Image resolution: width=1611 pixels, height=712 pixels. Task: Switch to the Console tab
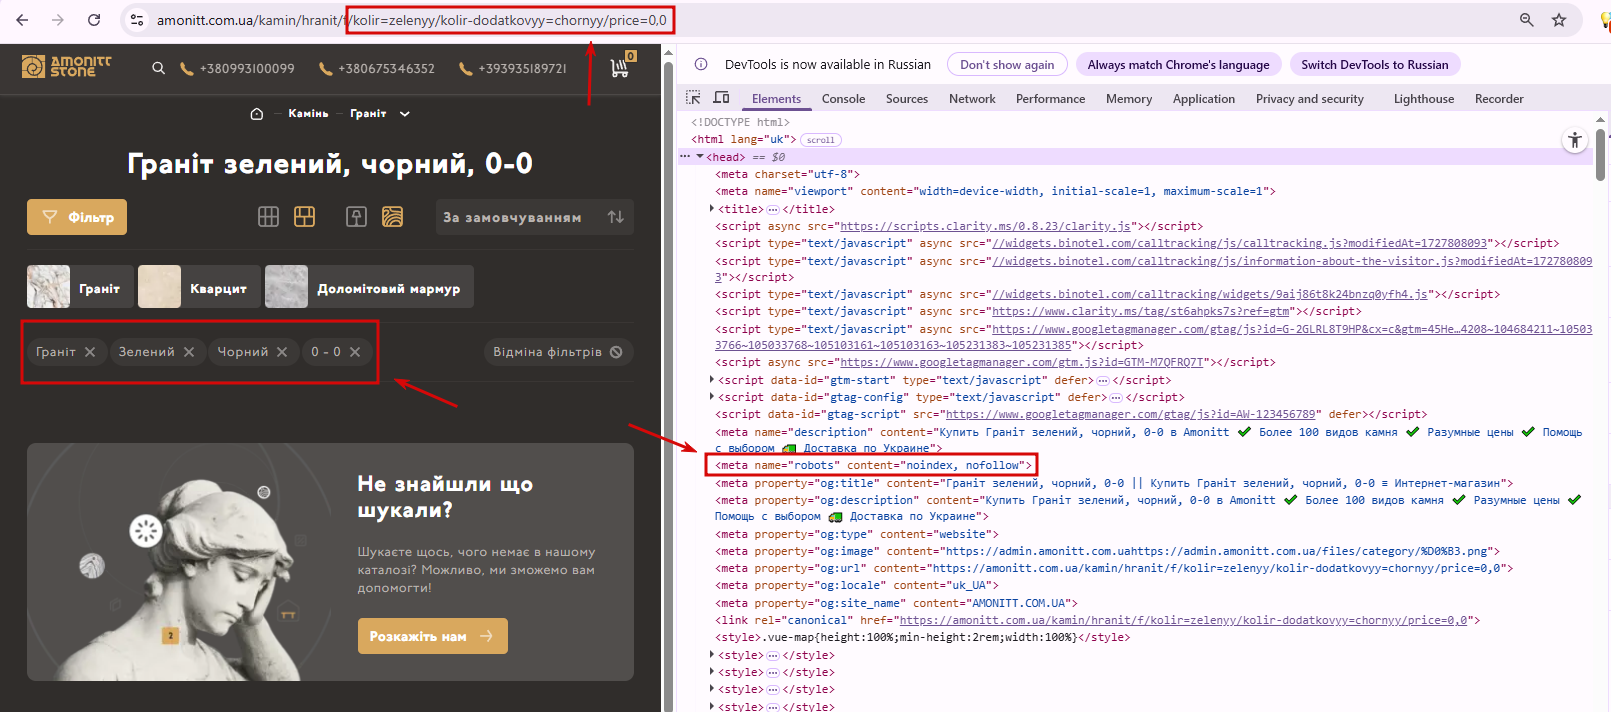[843, 98]
